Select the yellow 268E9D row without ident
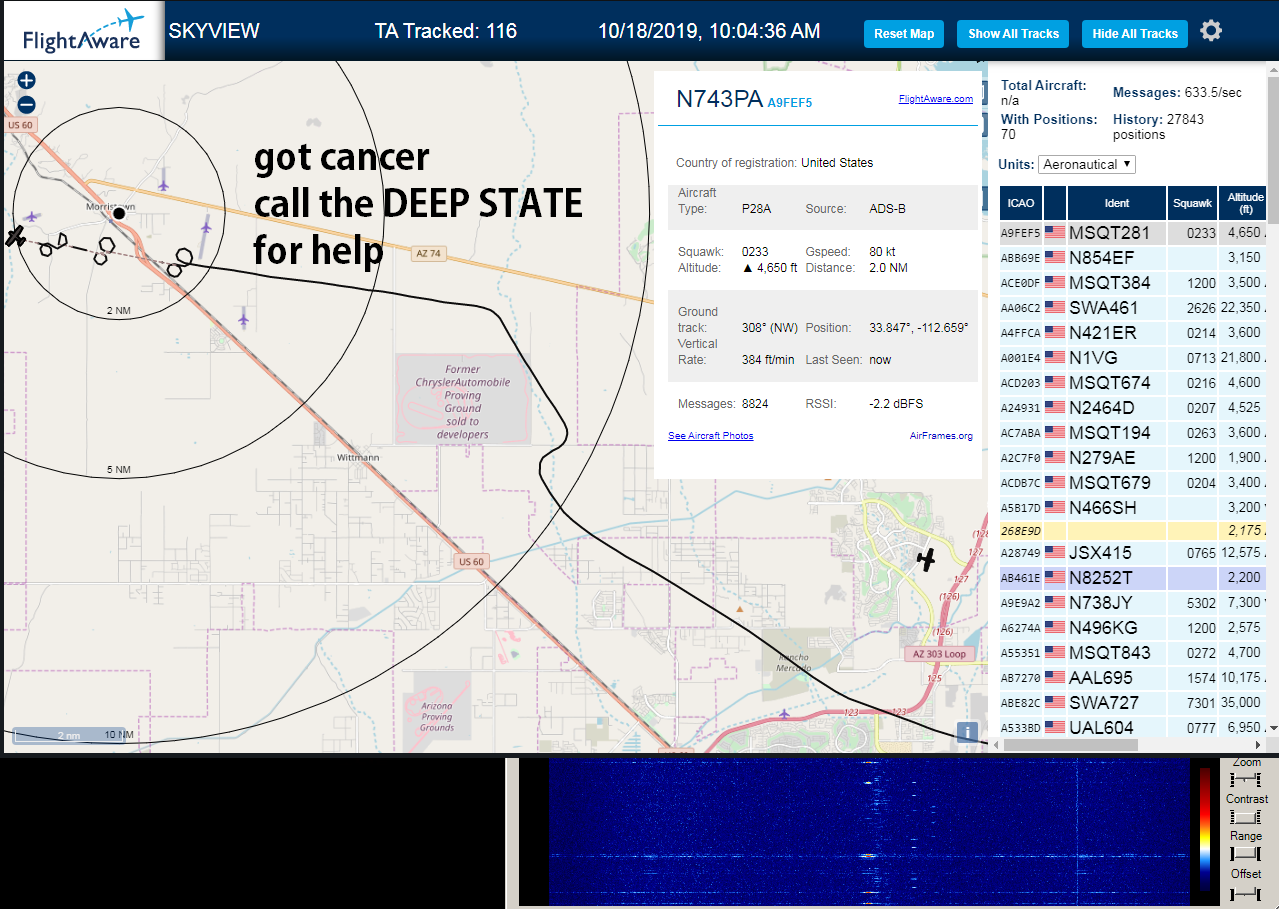1279x909 pixels. point(1133,531)
